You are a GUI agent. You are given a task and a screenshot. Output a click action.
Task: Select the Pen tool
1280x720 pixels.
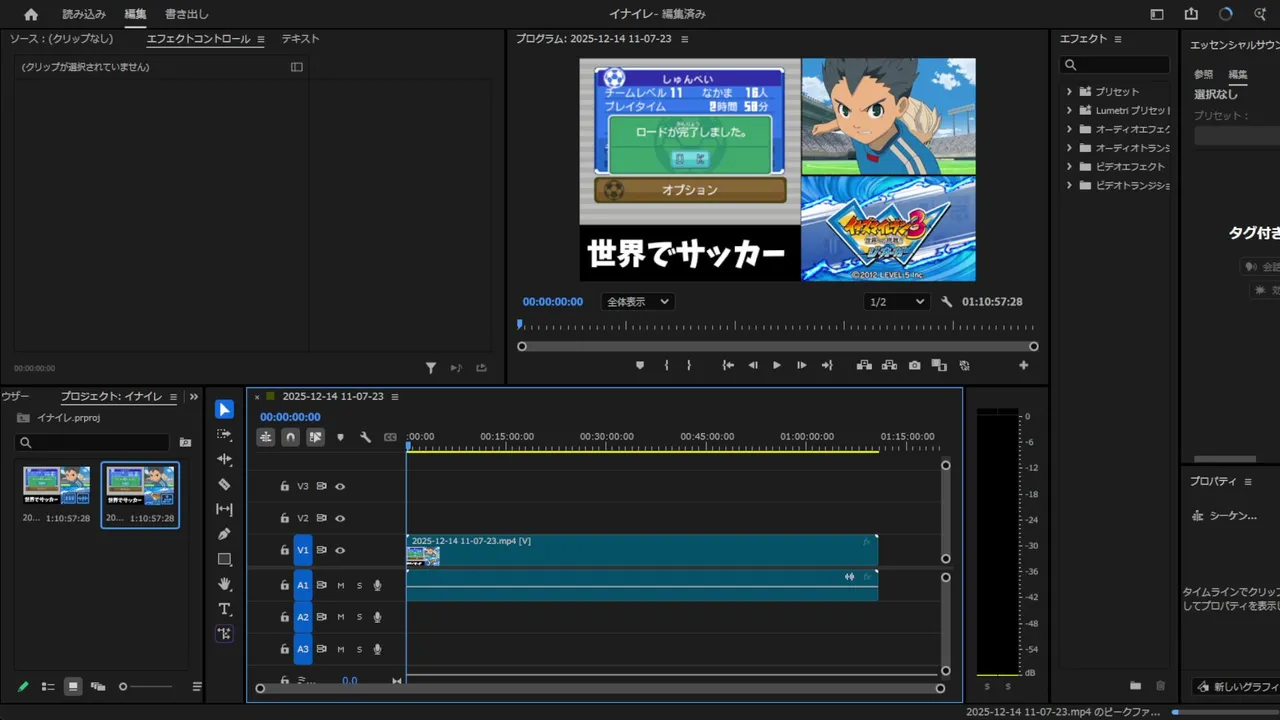(x=224, y=534)
